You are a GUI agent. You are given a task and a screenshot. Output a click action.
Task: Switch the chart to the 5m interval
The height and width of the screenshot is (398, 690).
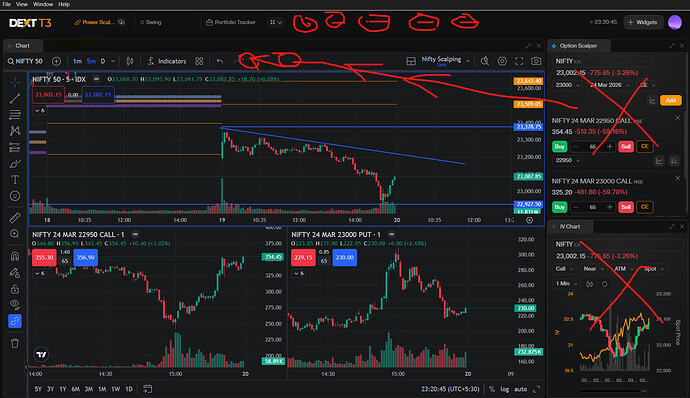pos(91,61)
